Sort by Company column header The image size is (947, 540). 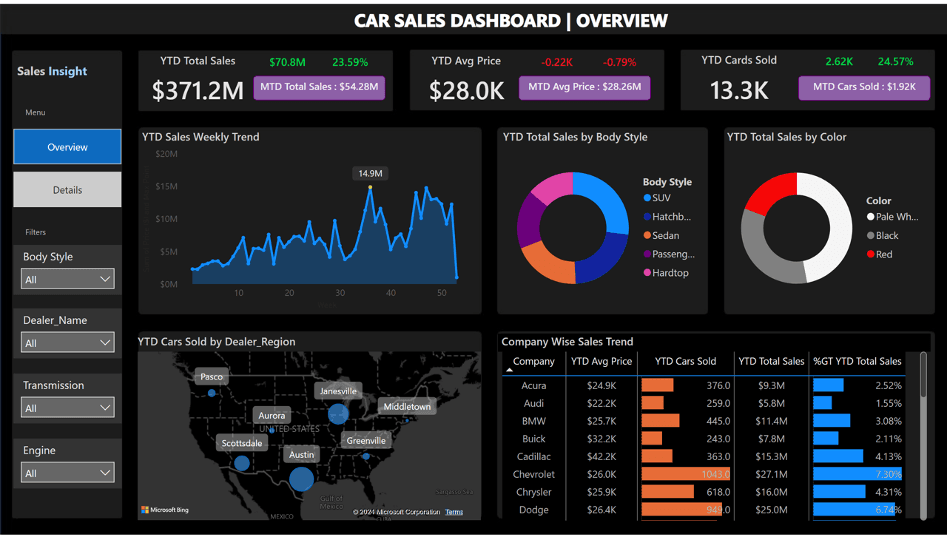click(533, 361)
